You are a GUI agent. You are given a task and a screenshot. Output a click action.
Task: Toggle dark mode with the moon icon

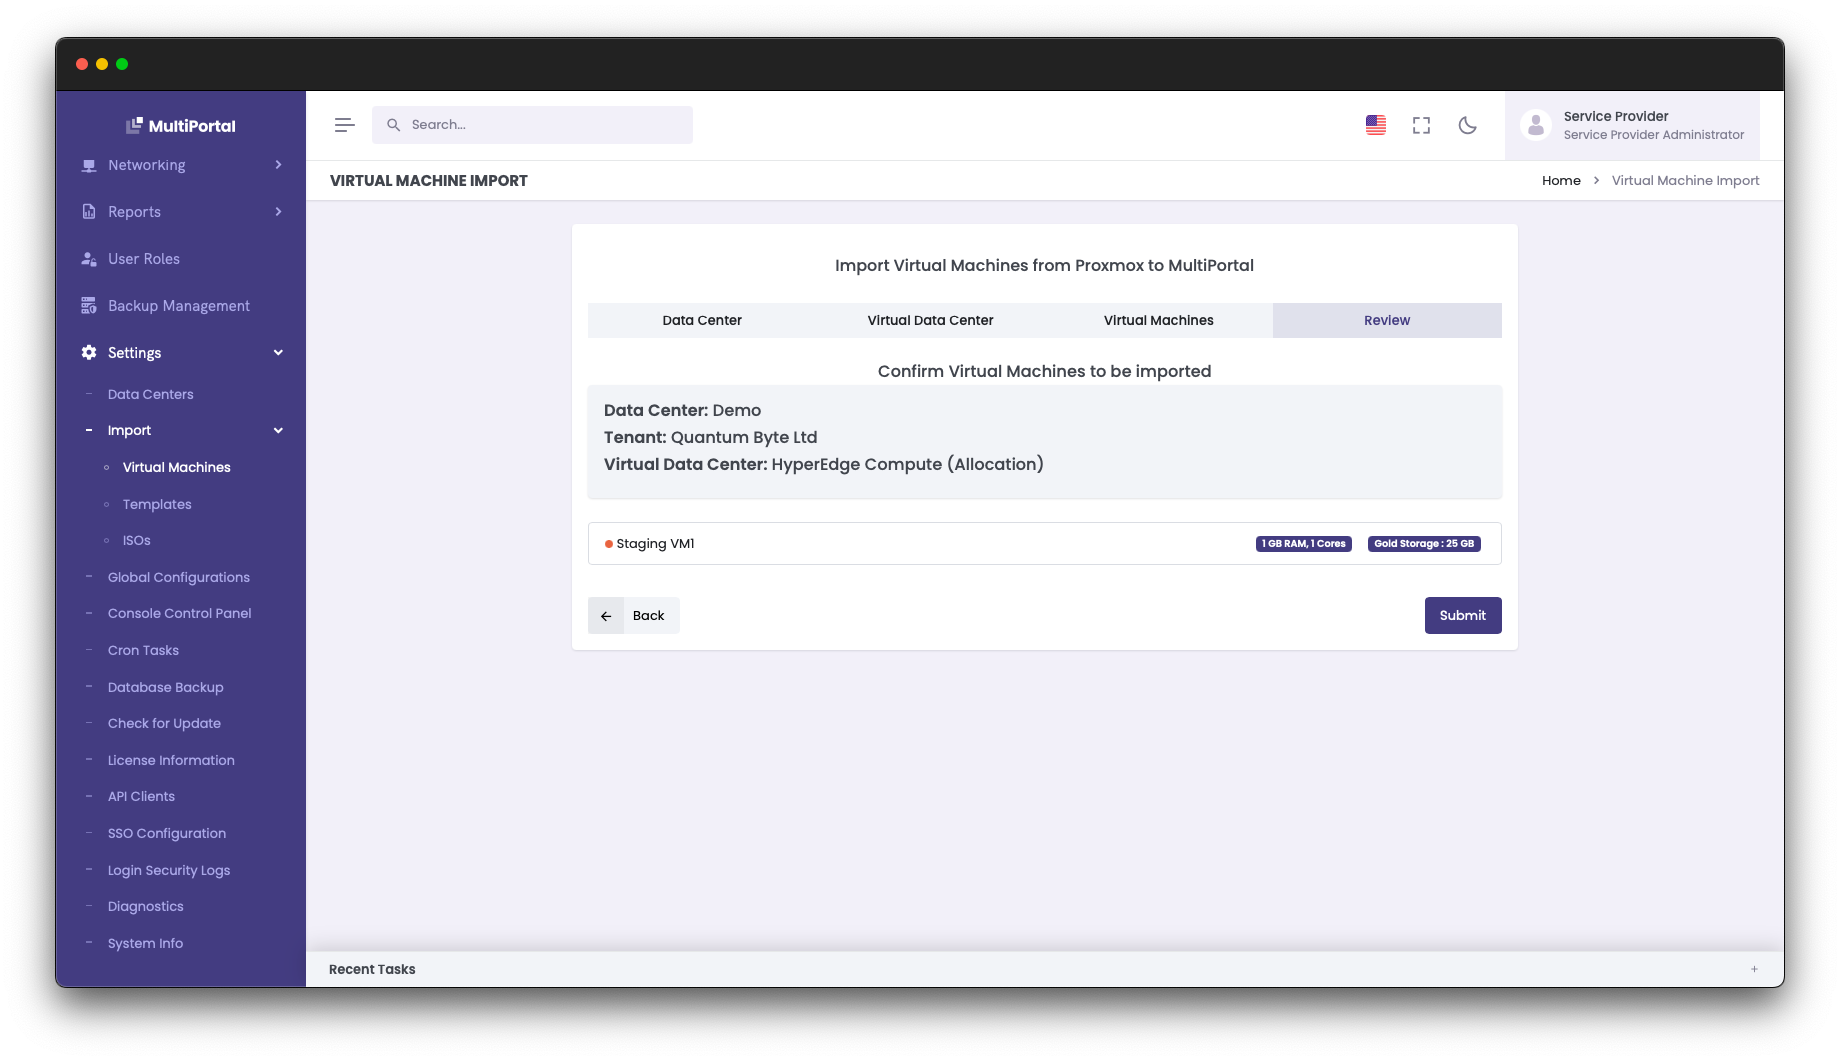click(1467, 125)
